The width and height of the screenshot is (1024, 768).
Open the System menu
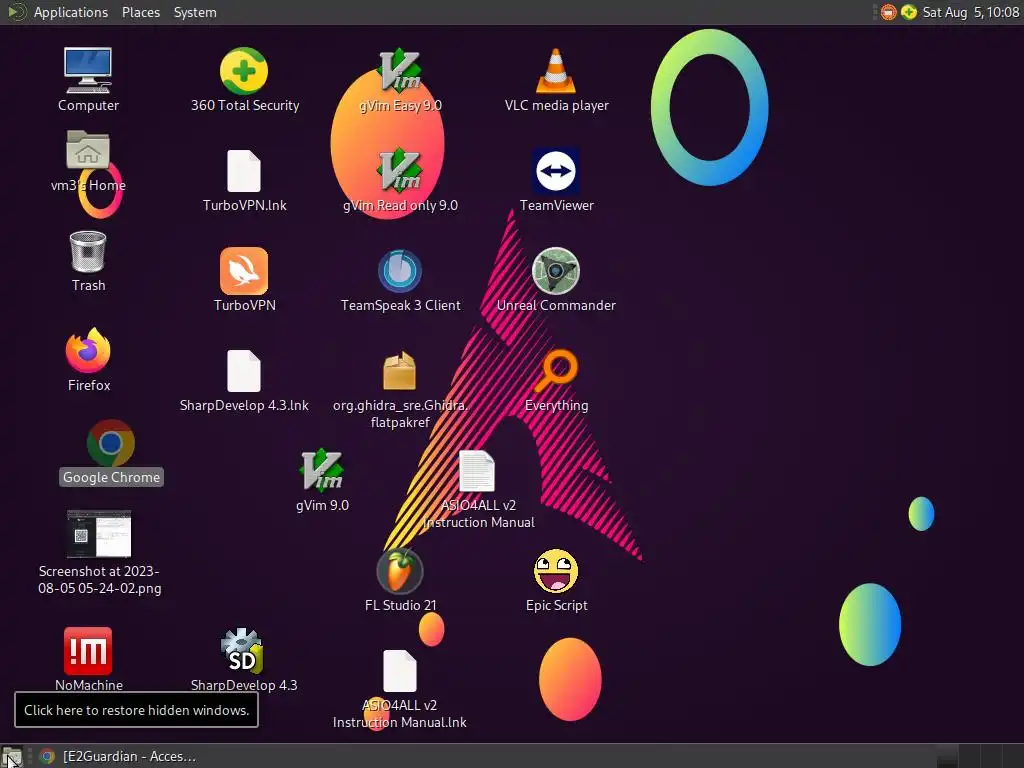(195, 12)
